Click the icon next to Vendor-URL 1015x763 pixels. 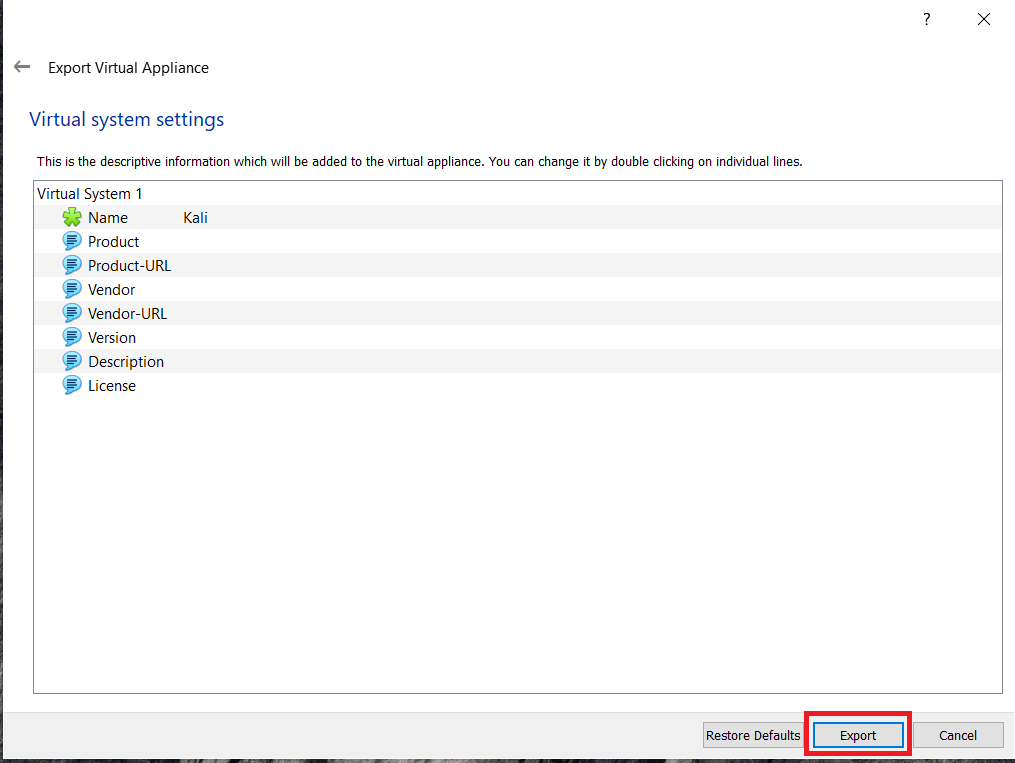[71, 313]
